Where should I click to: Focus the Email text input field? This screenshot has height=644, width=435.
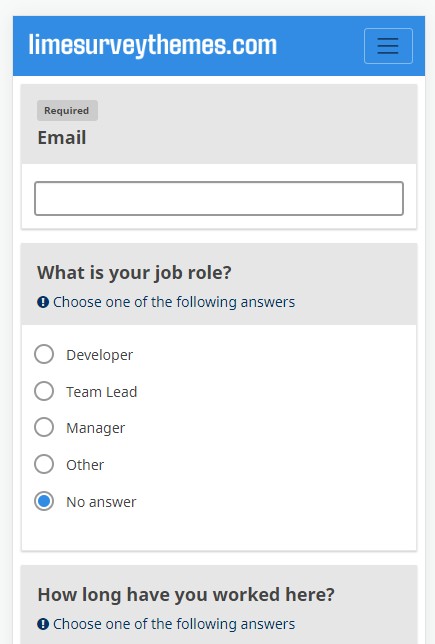tap(219, 198)
